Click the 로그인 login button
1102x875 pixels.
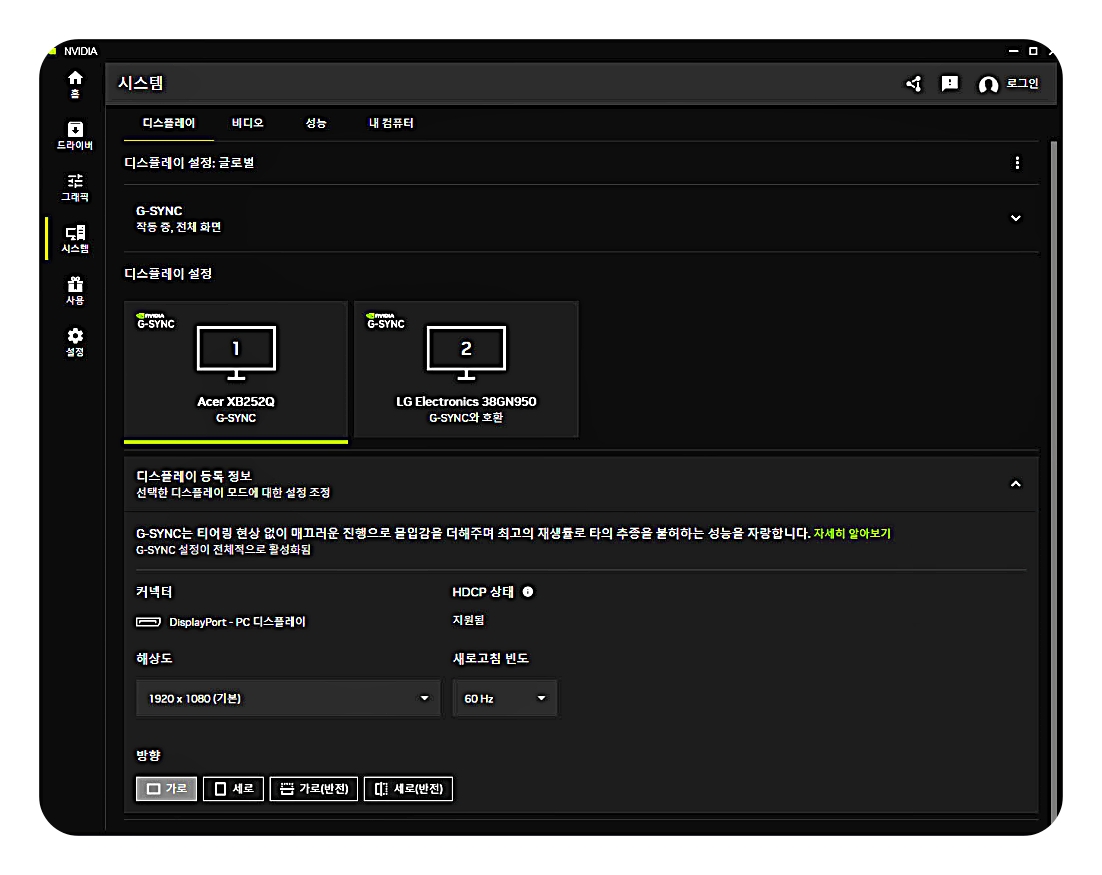[x=1022, y=84]
